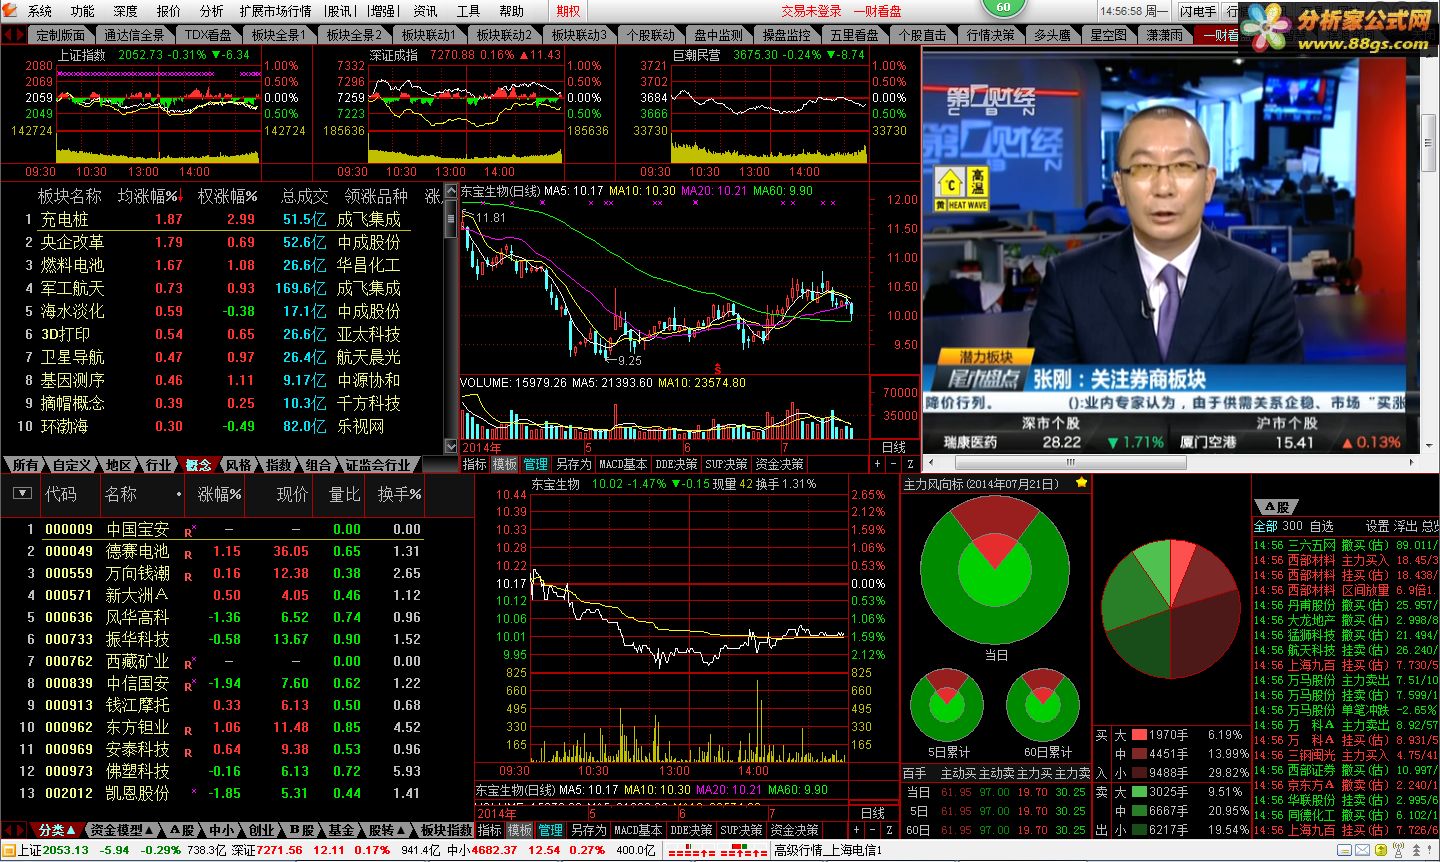The height and width of the screenshot is (862, 1440).
Task: Click the yellow star beside 主力风向标
Action: click(1081, 483)
